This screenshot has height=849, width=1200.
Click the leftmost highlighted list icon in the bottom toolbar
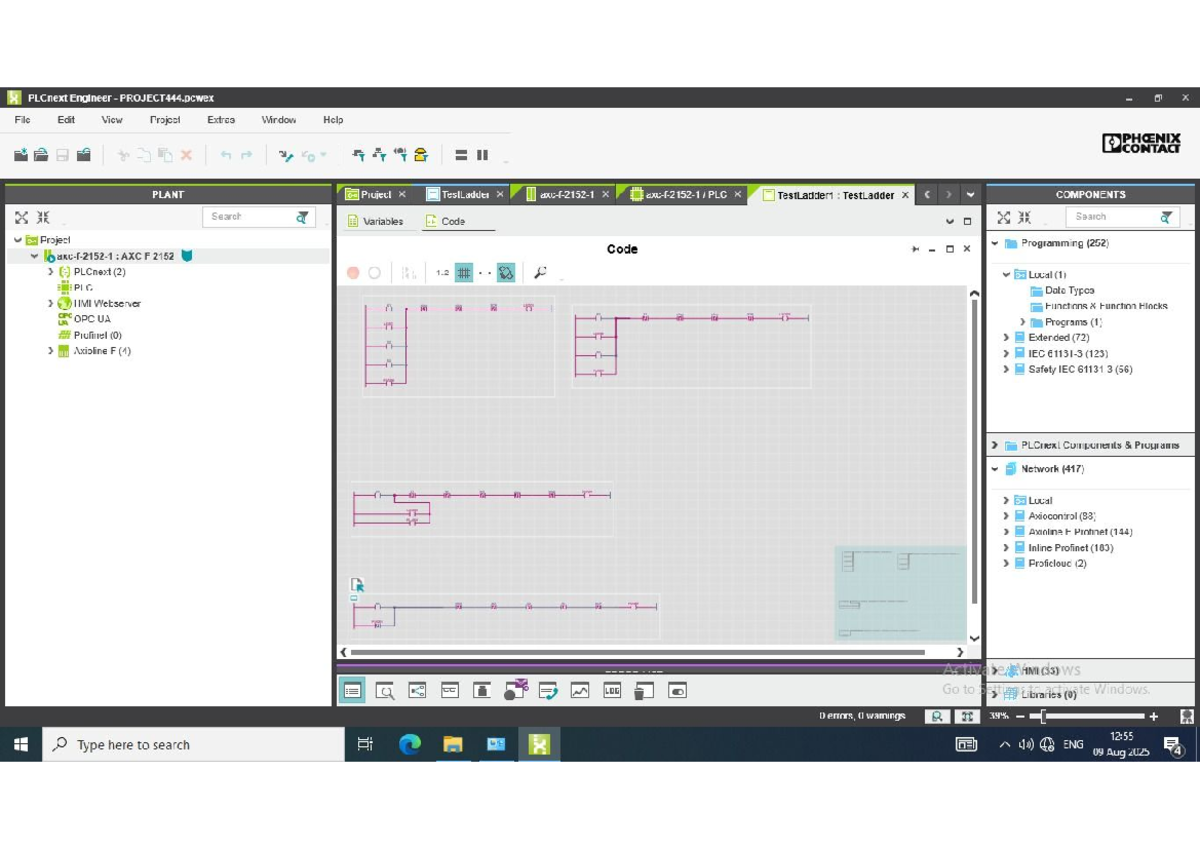click(x=352, y=690)
